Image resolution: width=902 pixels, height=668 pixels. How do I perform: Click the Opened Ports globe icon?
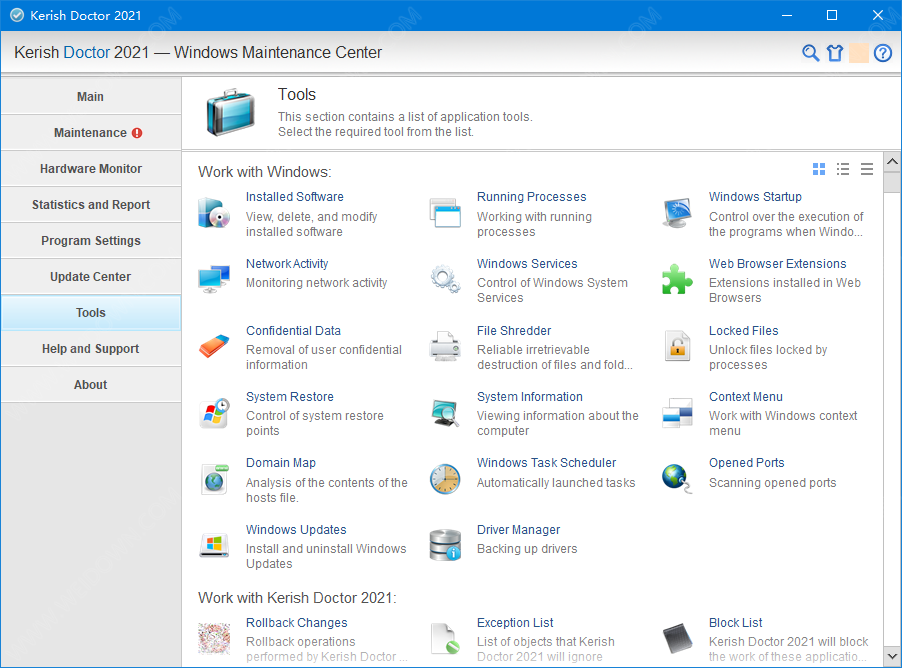pyautogui.click(x=677, y=479)
